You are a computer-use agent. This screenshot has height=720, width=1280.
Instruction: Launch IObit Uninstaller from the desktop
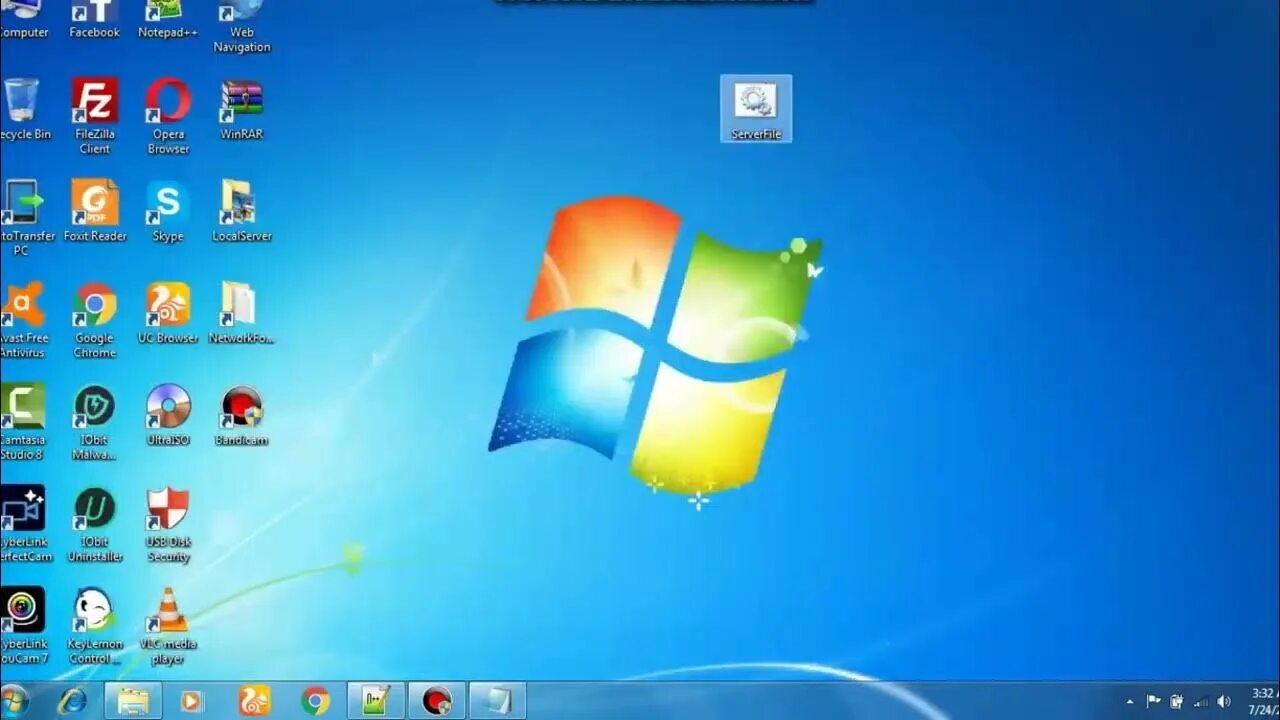click(95, 524)
